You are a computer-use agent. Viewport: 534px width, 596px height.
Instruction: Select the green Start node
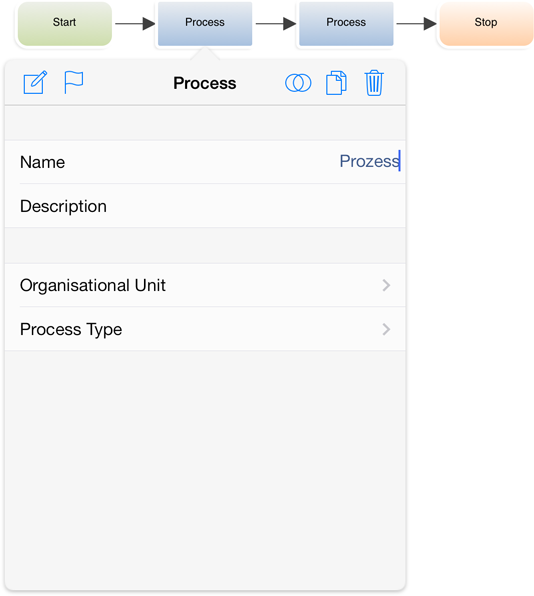pos(65,24)
